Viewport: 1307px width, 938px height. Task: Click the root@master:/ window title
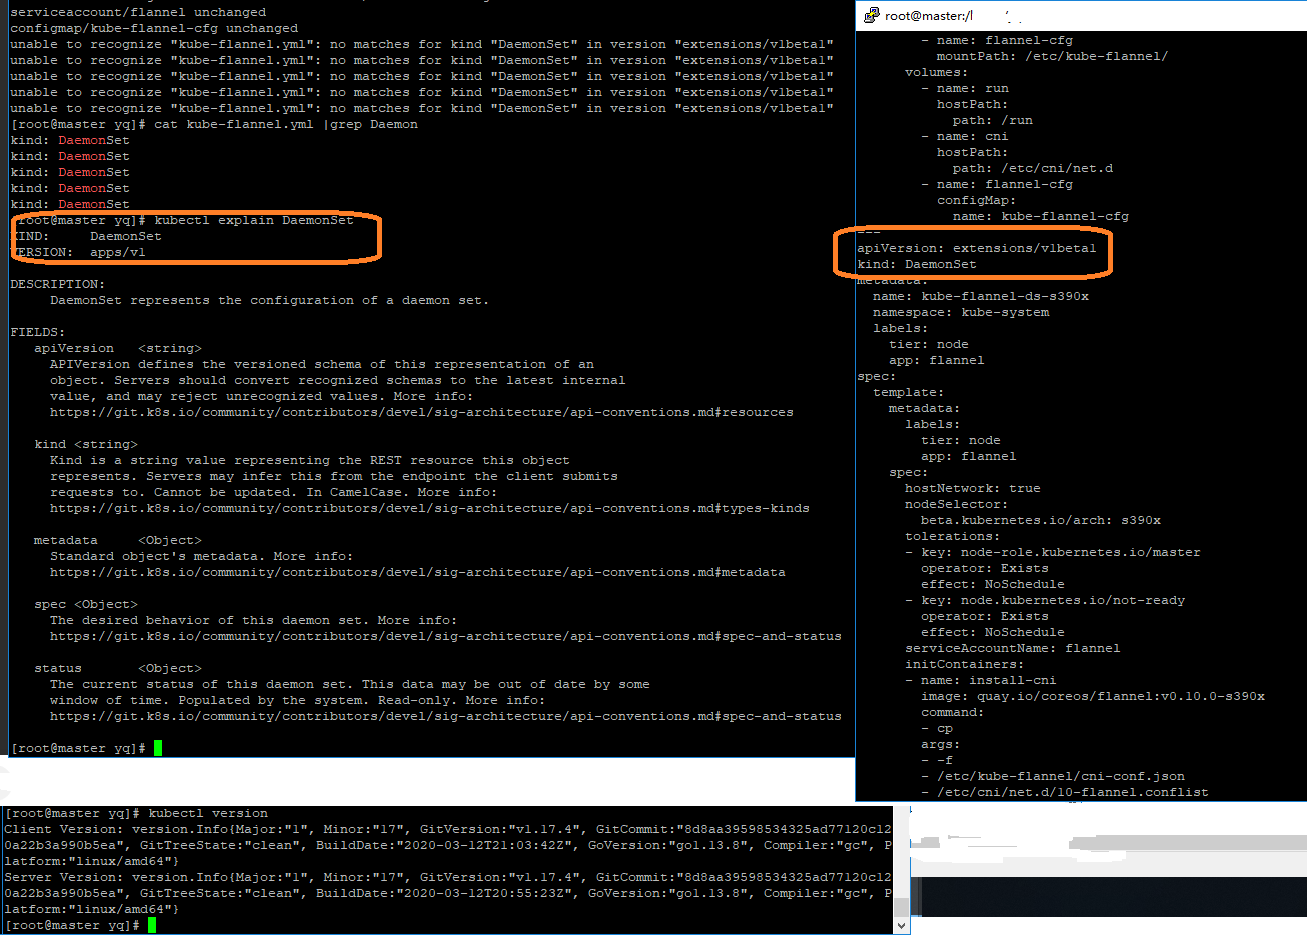[x=928, y=16]
